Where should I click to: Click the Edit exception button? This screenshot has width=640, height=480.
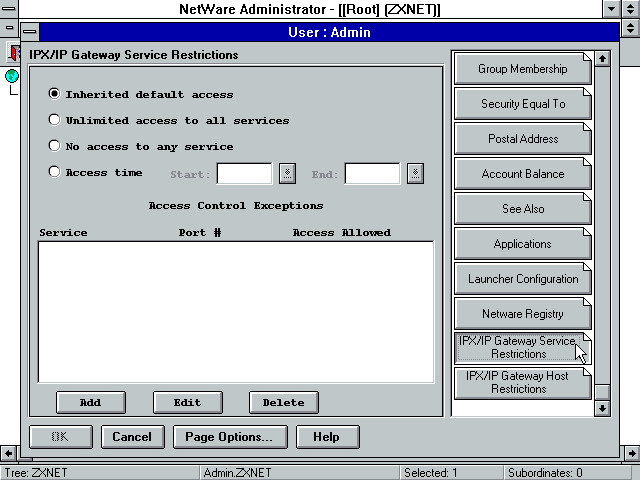tap(188, 402)
